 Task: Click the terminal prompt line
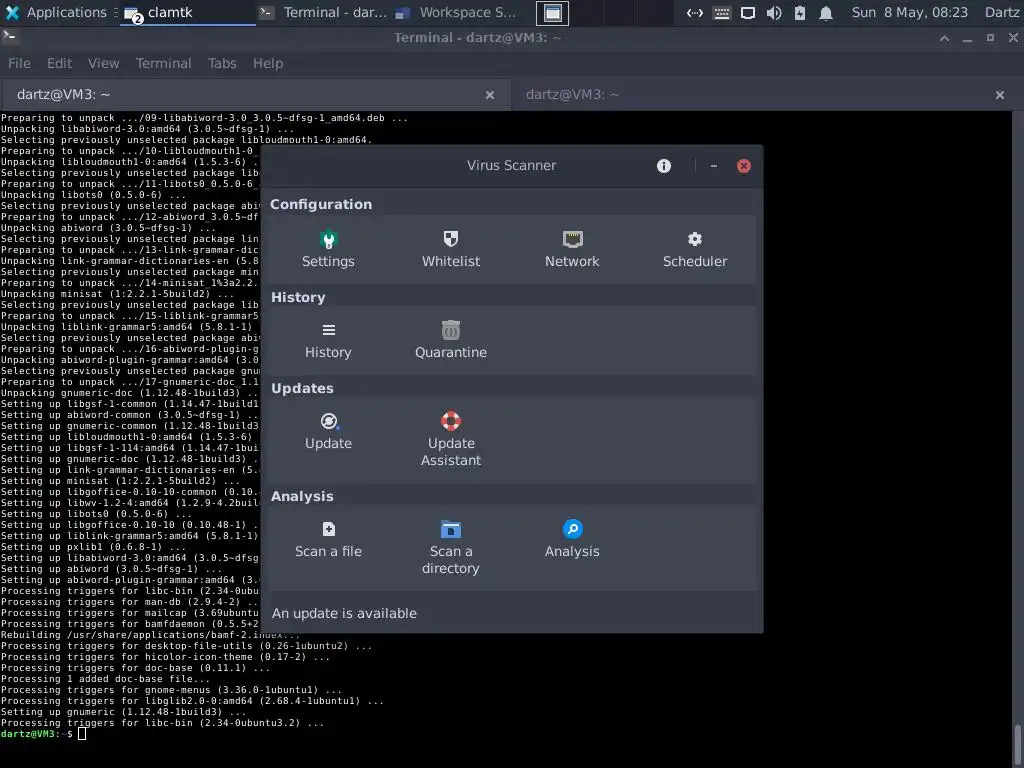[44, 734]
